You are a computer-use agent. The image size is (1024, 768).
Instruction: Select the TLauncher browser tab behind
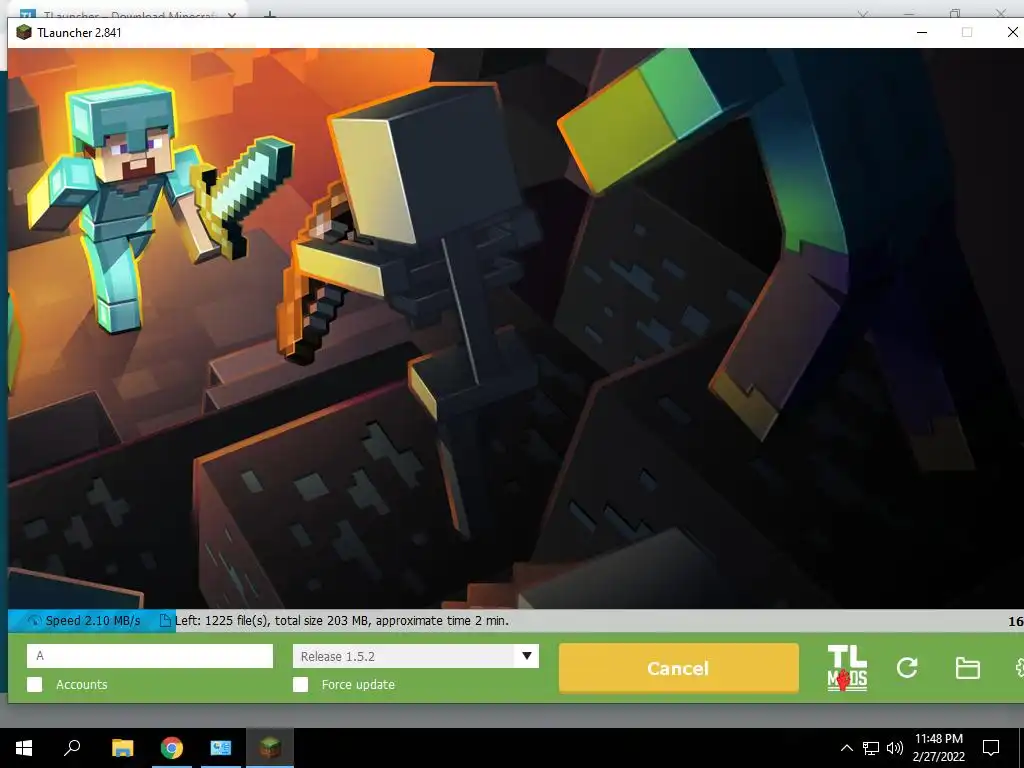[x=127, y=13]
